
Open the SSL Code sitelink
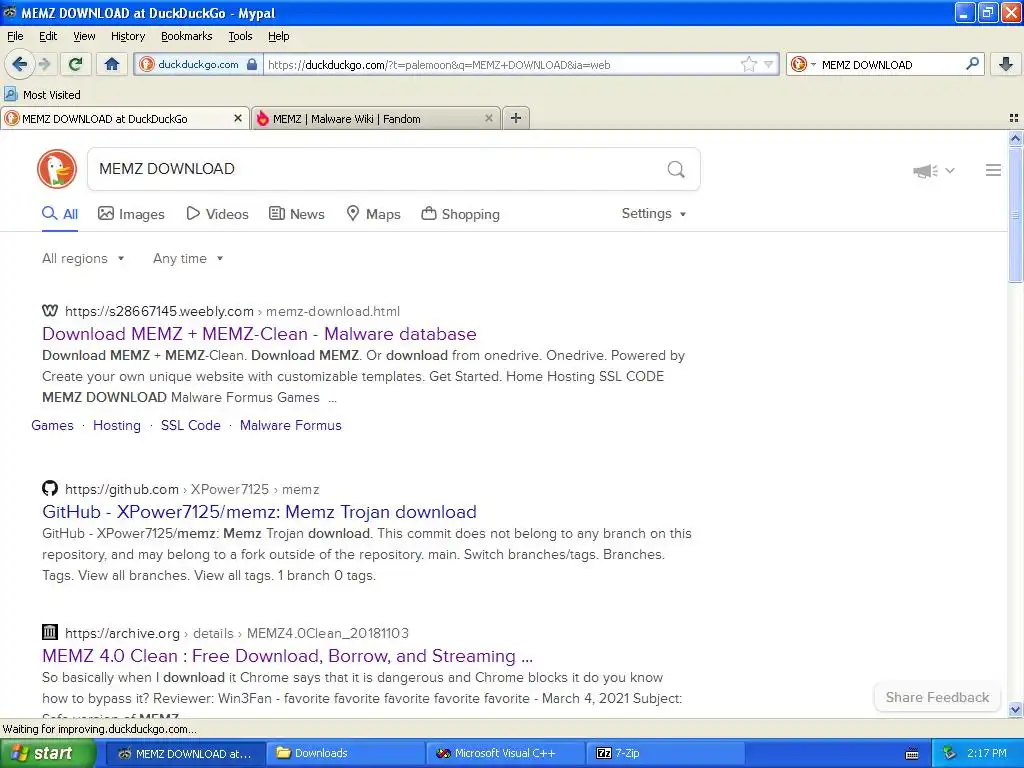tap(191, 425)
